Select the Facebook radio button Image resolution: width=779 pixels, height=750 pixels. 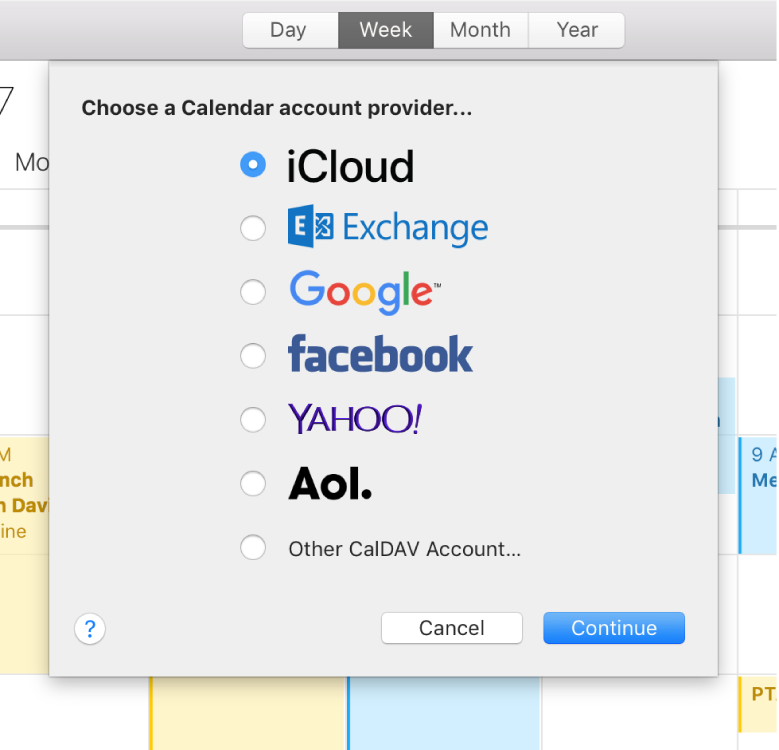coord(253,355)
